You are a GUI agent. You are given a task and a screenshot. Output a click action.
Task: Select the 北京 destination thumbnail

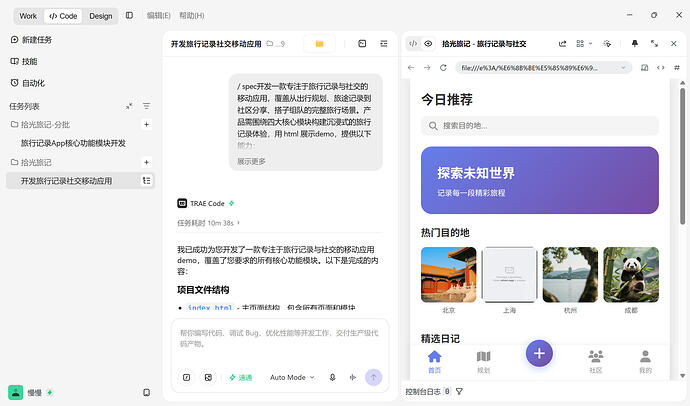pos(448,275)
